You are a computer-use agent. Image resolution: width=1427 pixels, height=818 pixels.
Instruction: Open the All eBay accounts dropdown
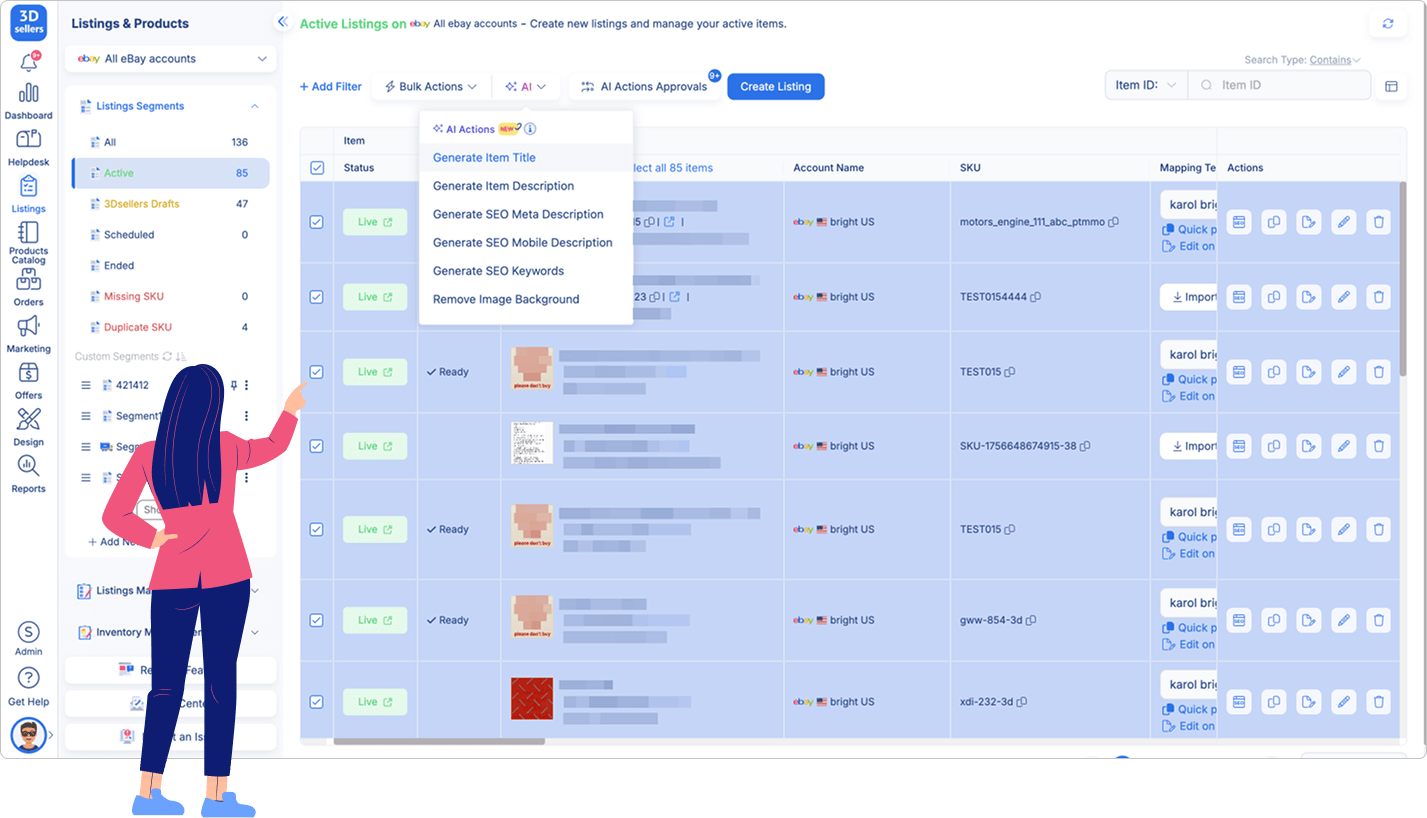coord(171,59)
